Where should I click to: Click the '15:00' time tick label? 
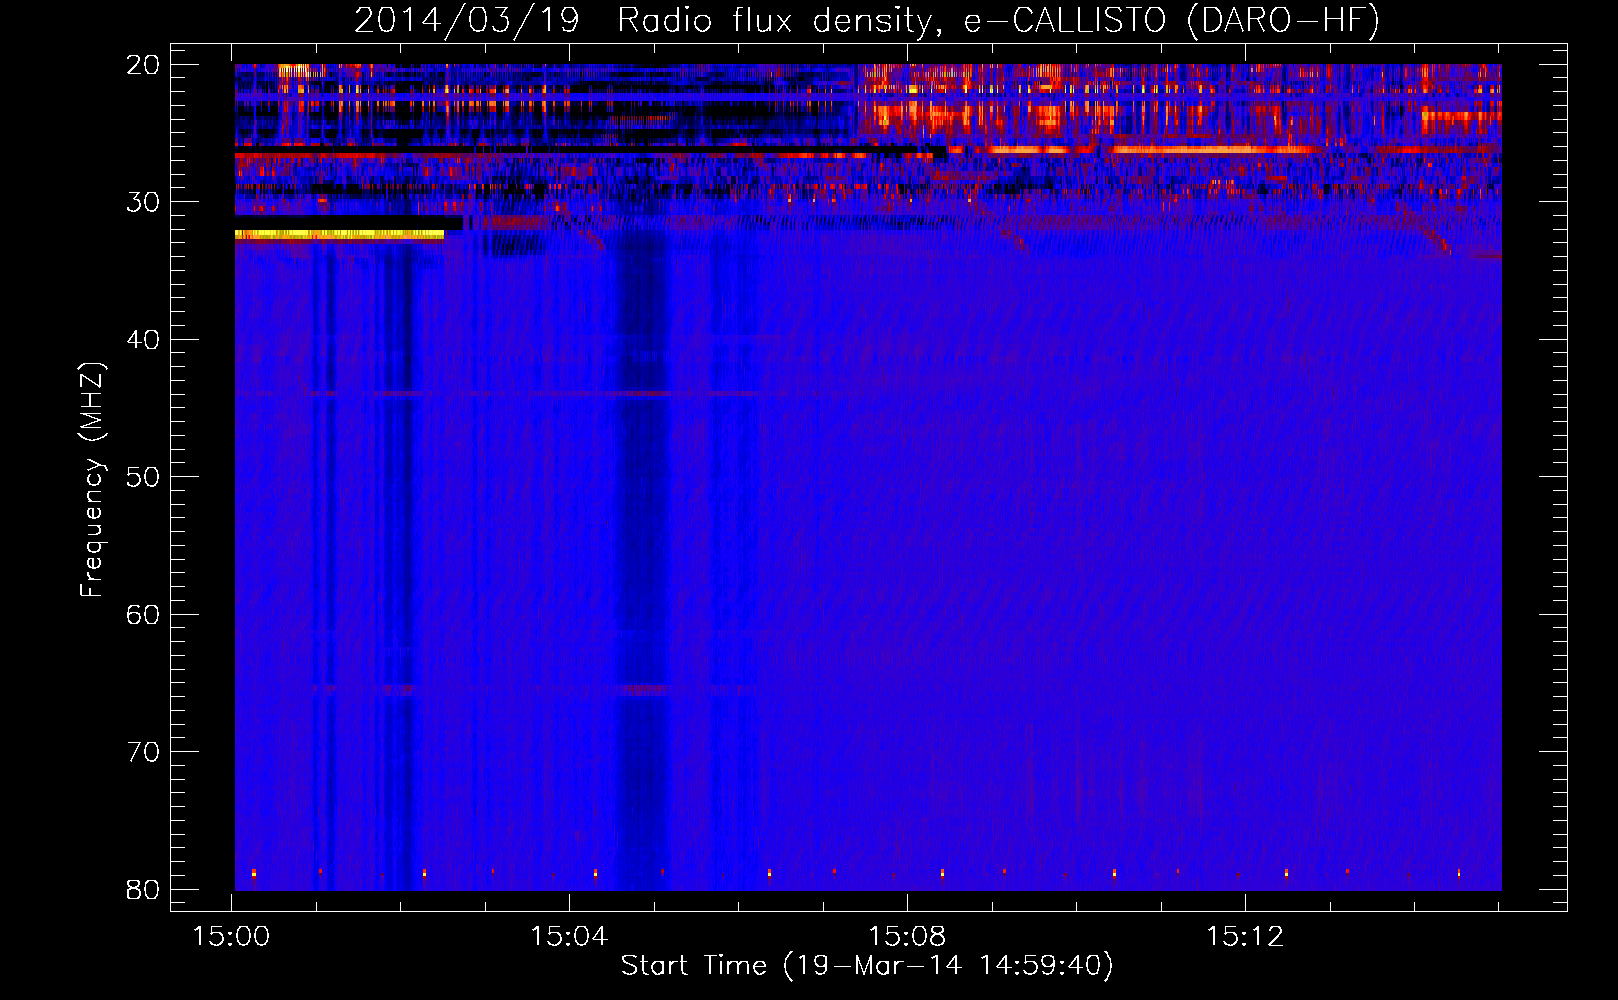pyautogui.click(x=232, y=937)
